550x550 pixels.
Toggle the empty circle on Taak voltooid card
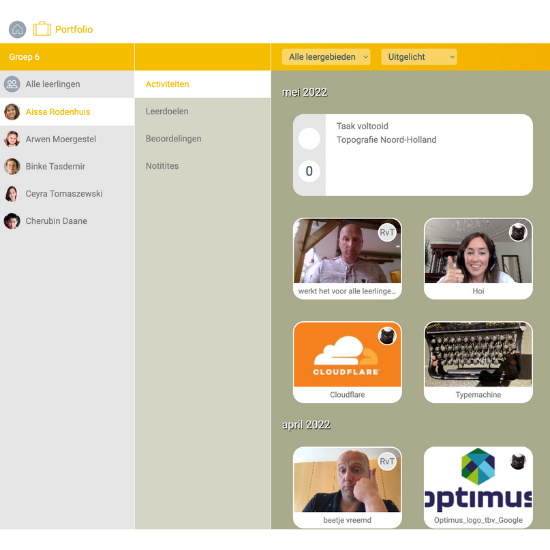pyautogui.click(x=309, y=139)
